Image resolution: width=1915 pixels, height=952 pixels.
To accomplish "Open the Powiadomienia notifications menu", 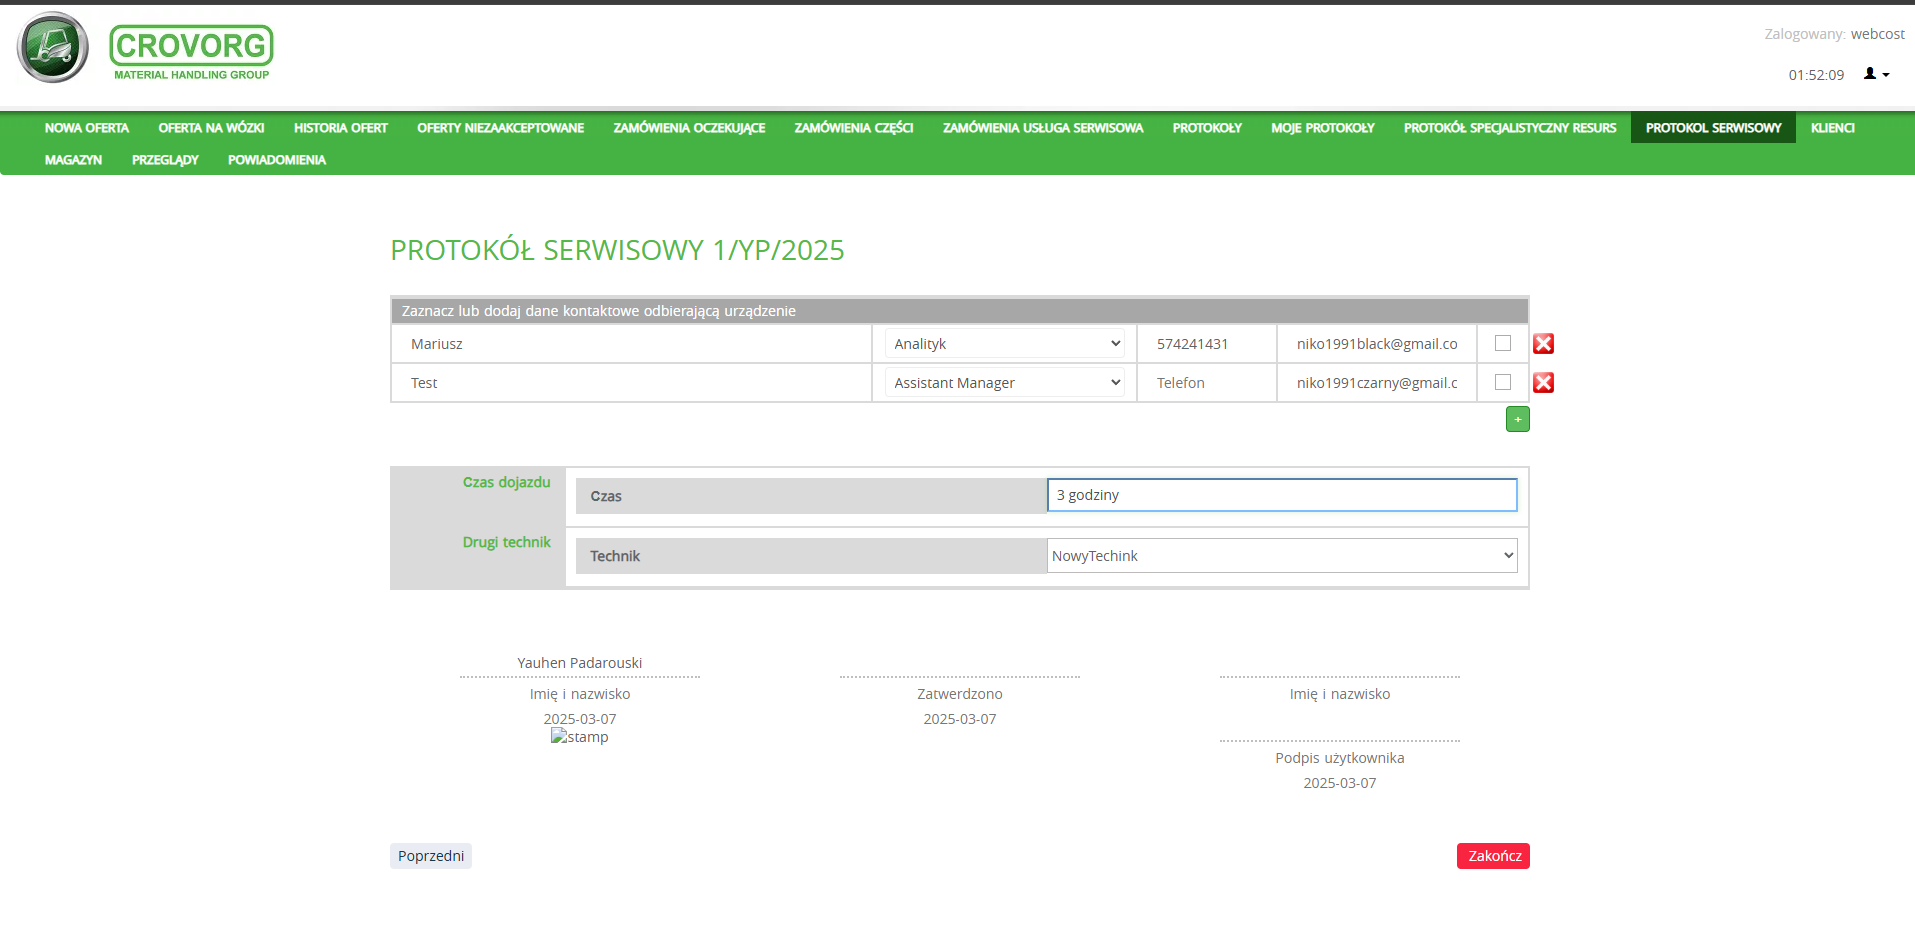I will pos(277,160).
